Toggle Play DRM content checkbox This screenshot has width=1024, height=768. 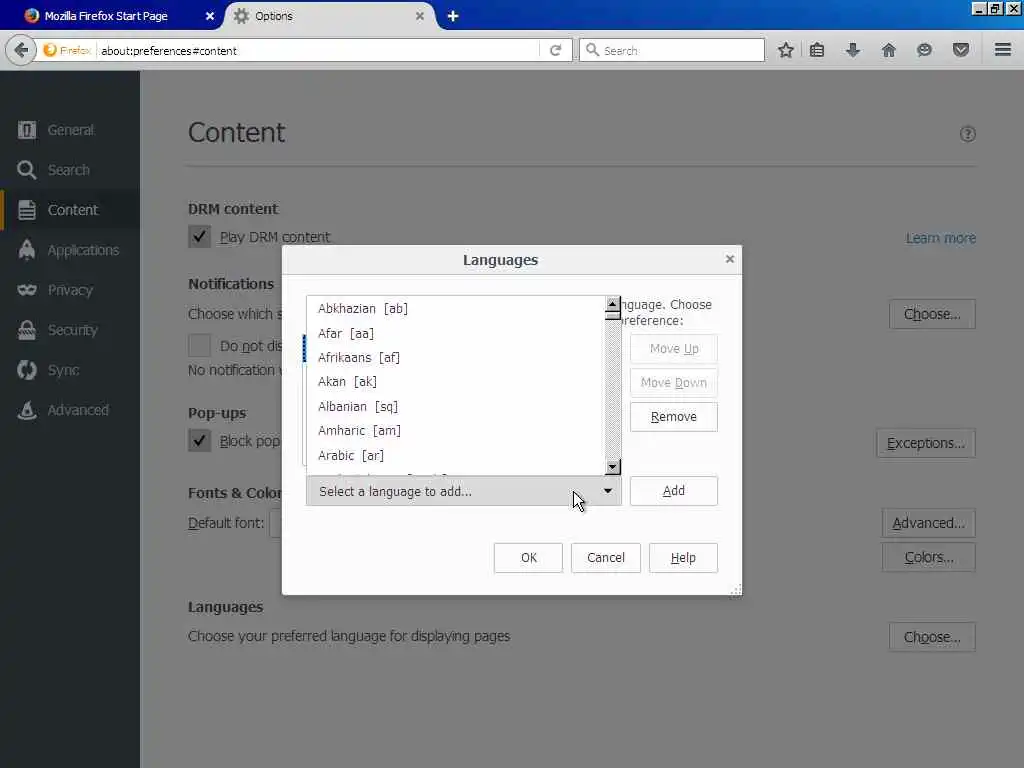[199, 236]
